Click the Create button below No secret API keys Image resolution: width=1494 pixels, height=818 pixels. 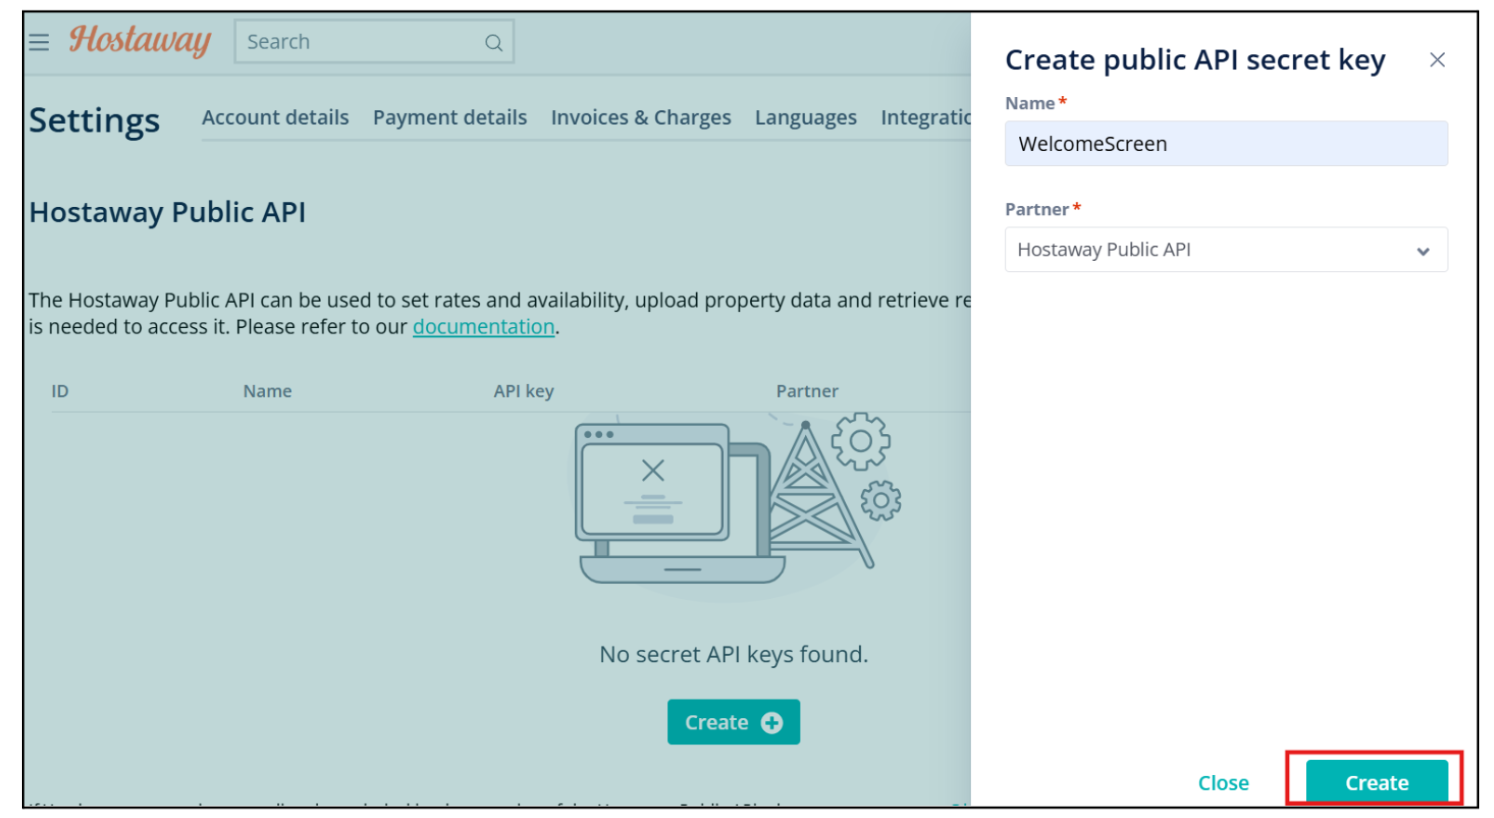[x=734, y=722]
